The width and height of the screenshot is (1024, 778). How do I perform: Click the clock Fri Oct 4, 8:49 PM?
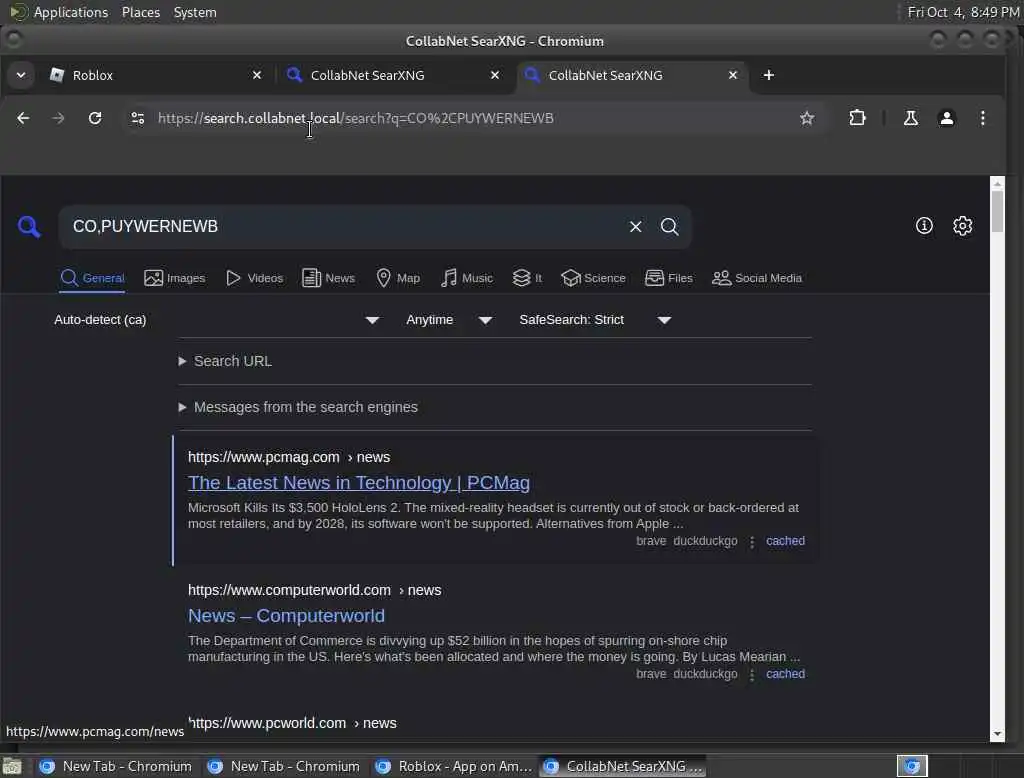963,12
